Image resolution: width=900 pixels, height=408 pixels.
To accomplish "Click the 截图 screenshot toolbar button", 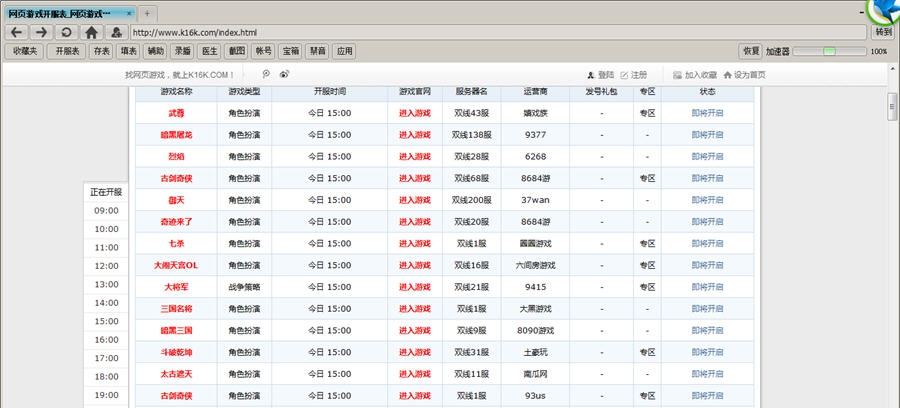I will click(x=237, y=51).
